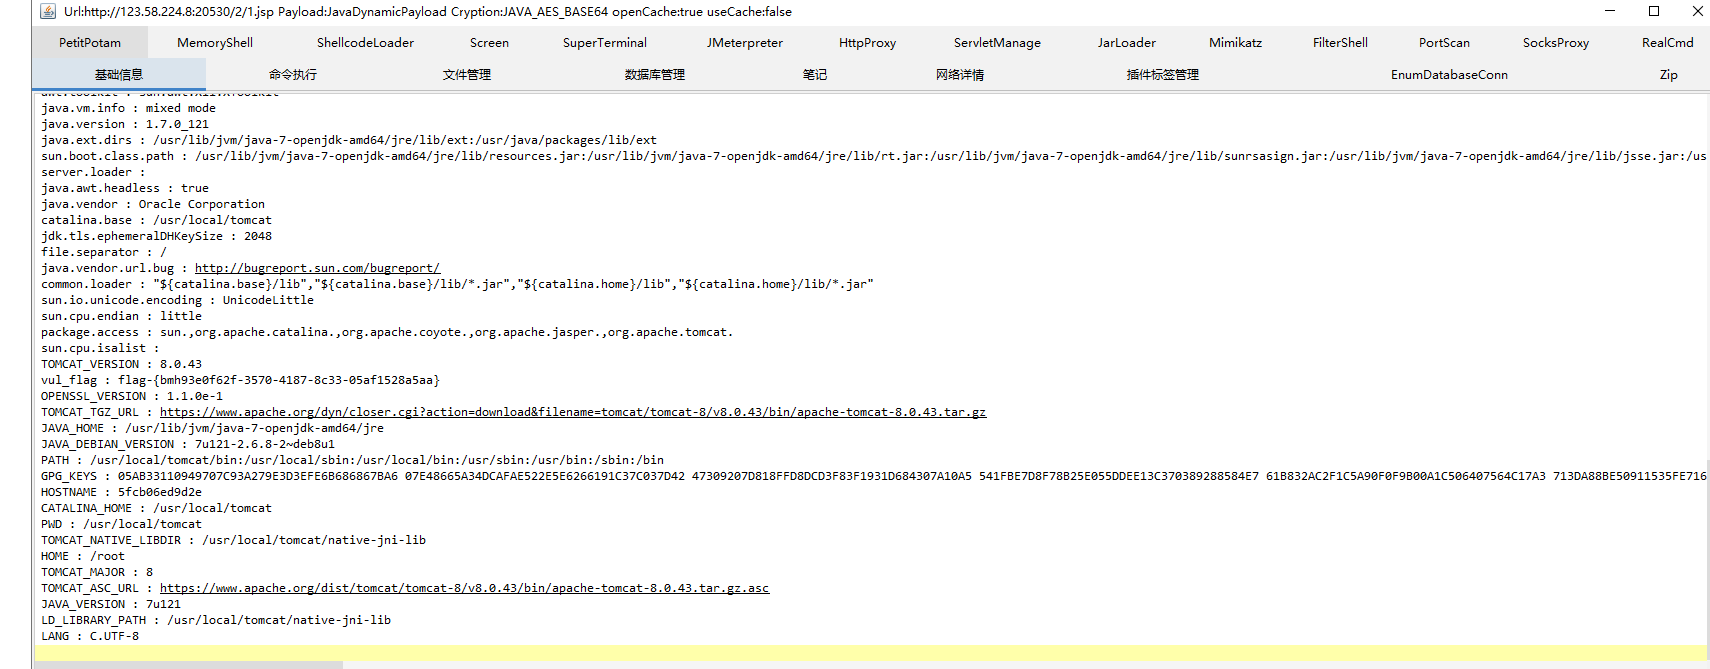Open the SuperTerminal tab
Screen dimensions: 1710x669
click(x=605, y=43)
